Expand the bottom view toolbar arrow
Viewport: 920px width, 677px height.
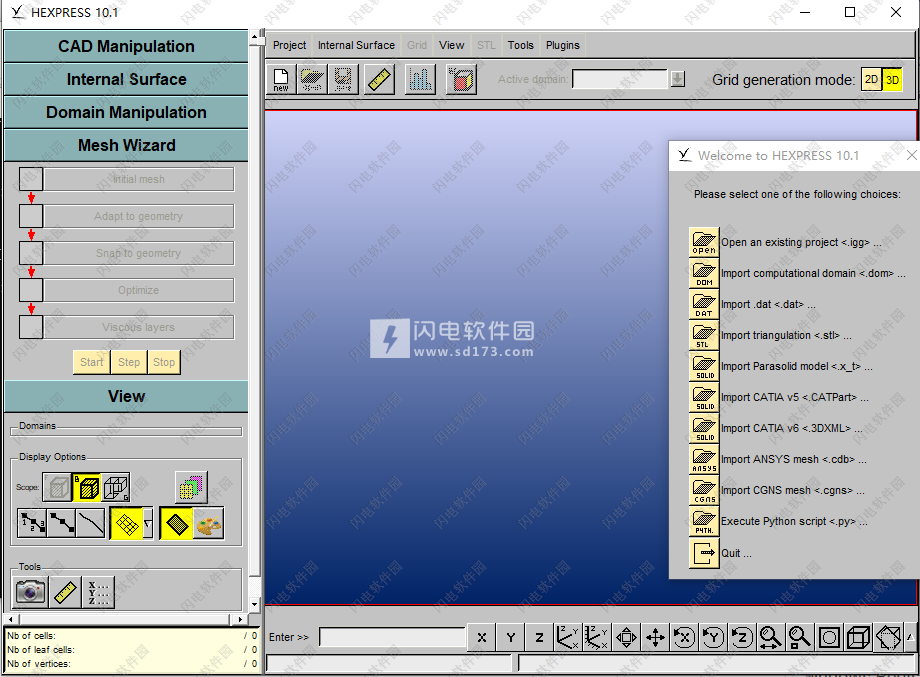[910, 637]
